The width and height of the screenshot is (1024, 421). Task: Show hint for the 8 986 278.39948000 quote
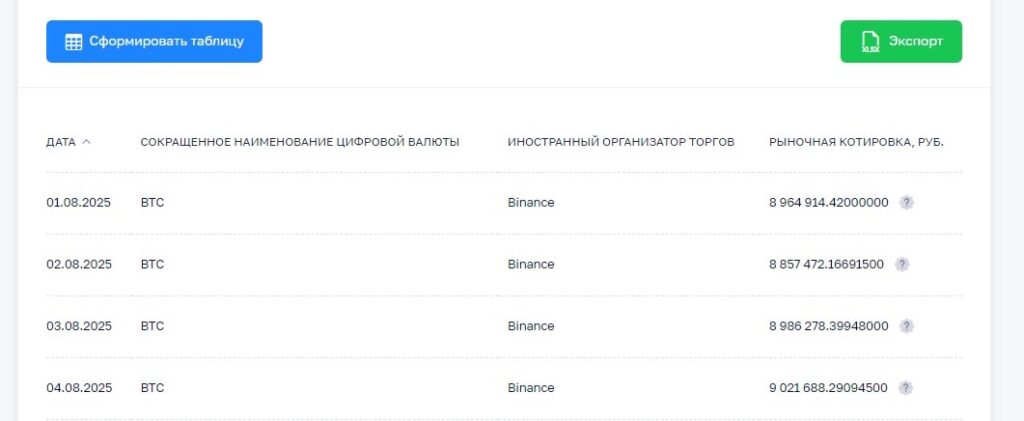(x=906, y=326)
